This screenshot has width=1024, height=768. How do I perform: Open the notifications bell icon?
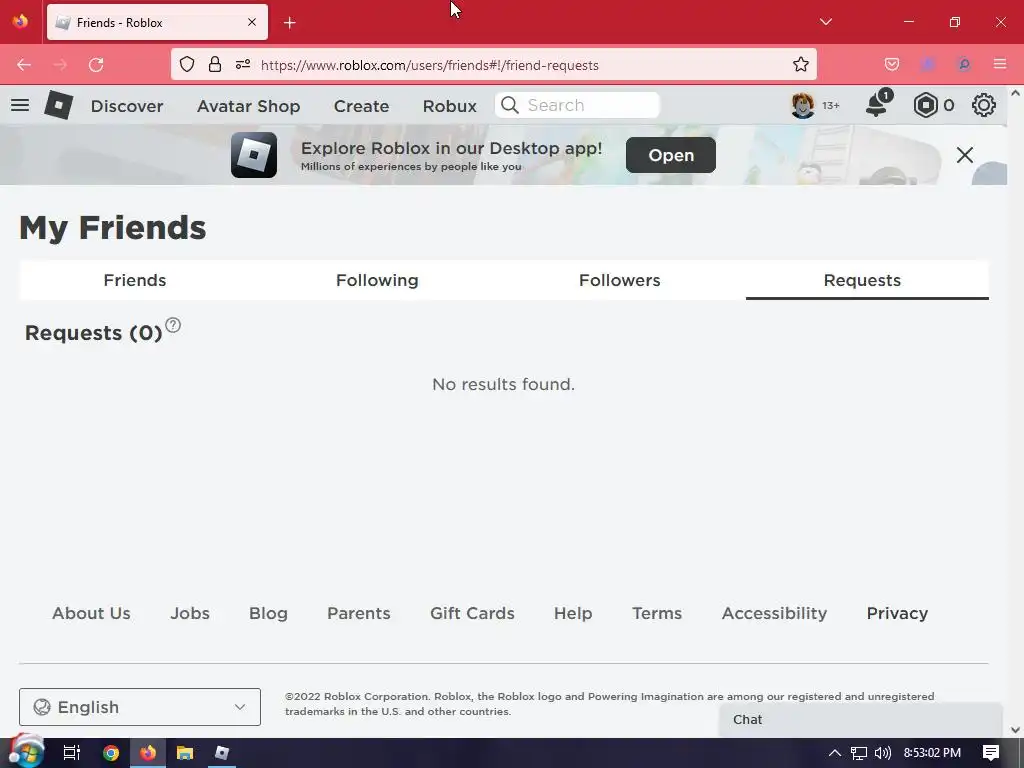click(x=877, y=104)
